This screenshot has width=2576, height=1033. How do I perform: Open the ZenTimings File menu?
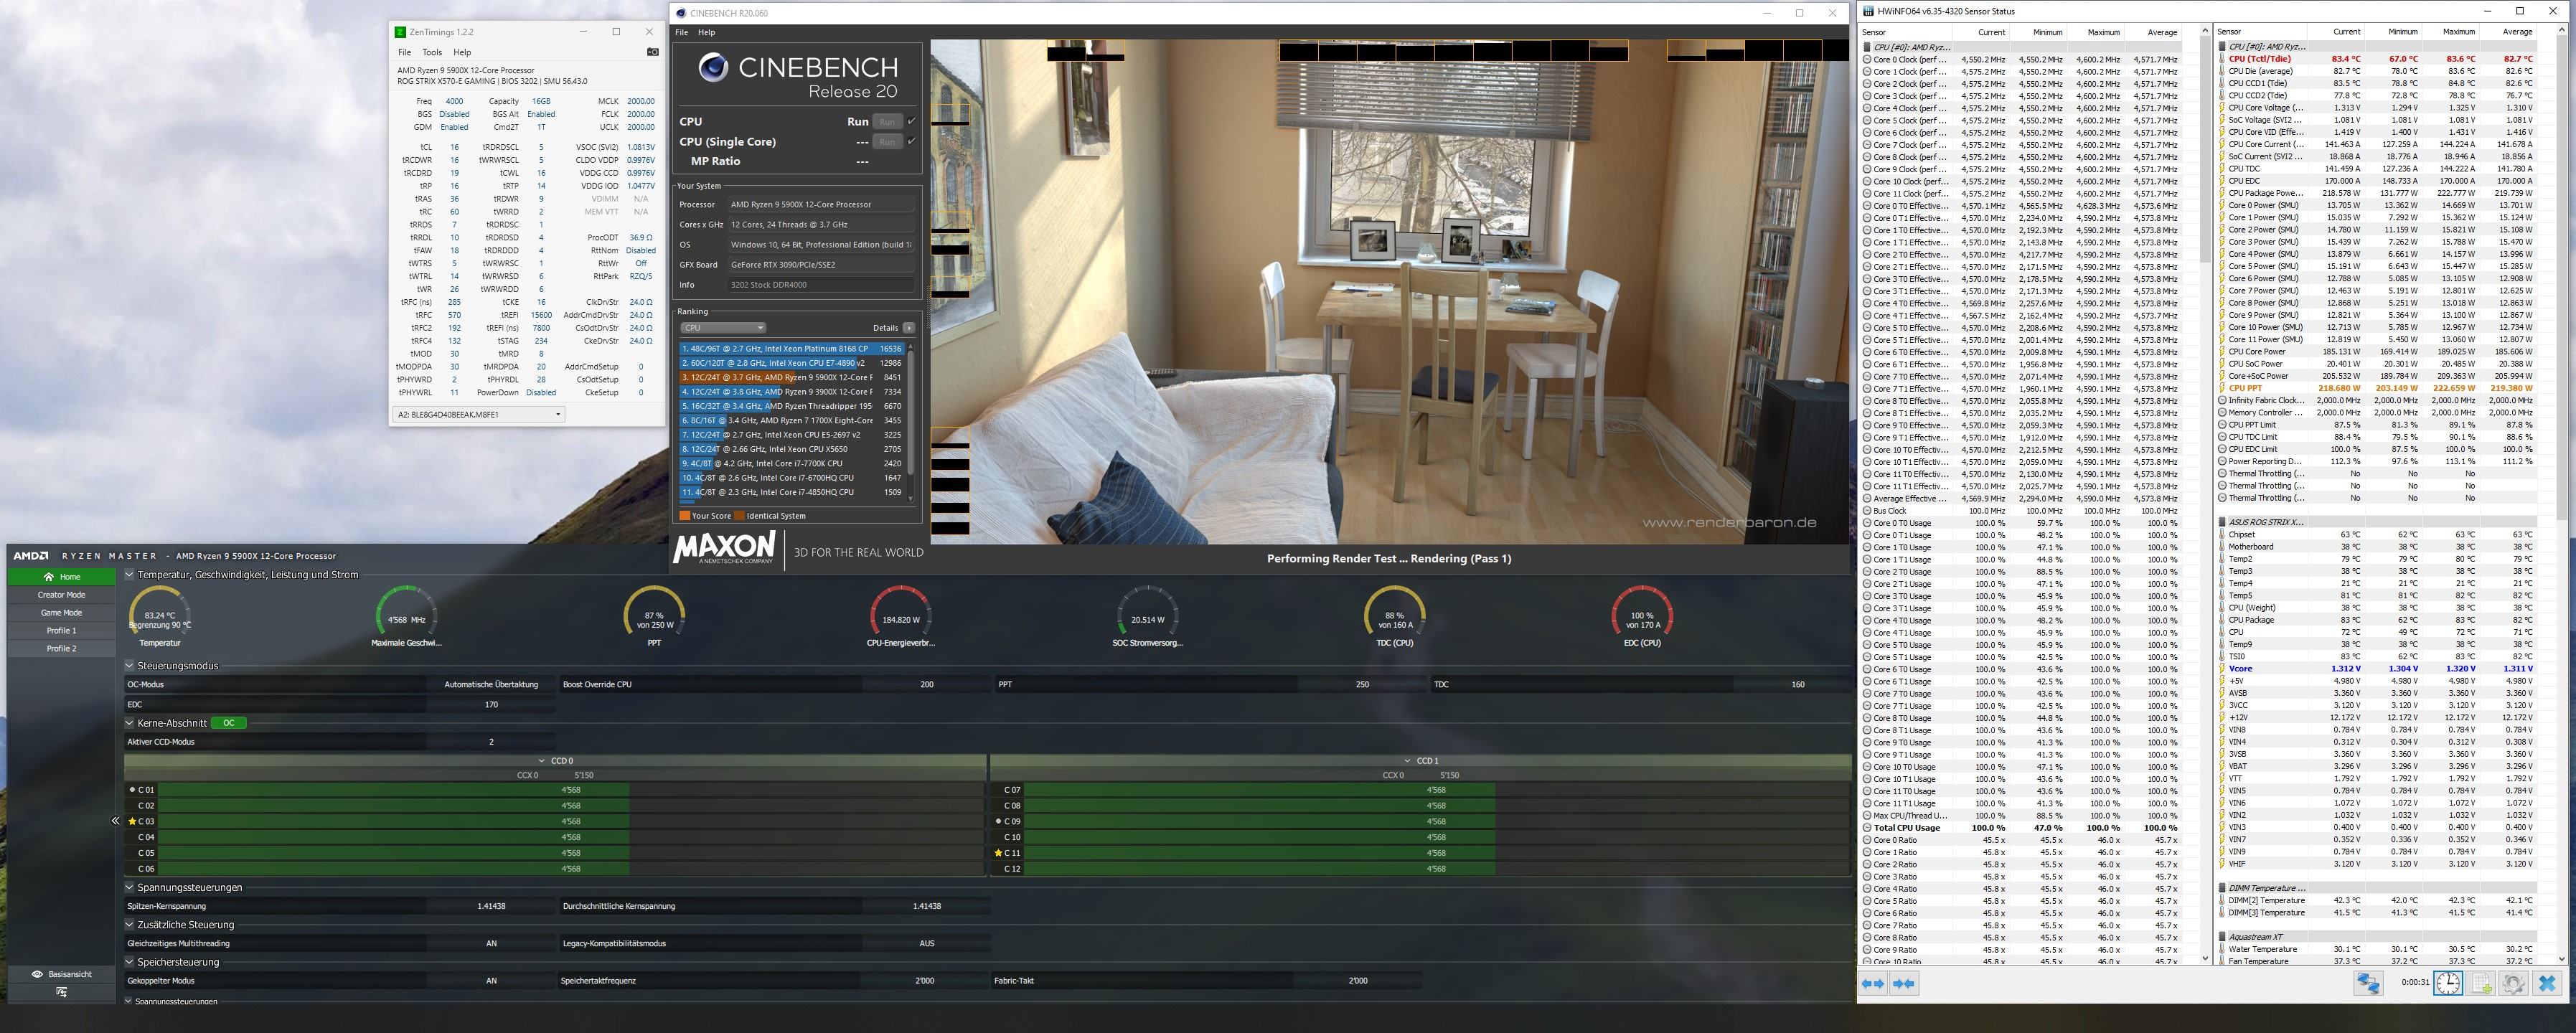tap(404, 52)
